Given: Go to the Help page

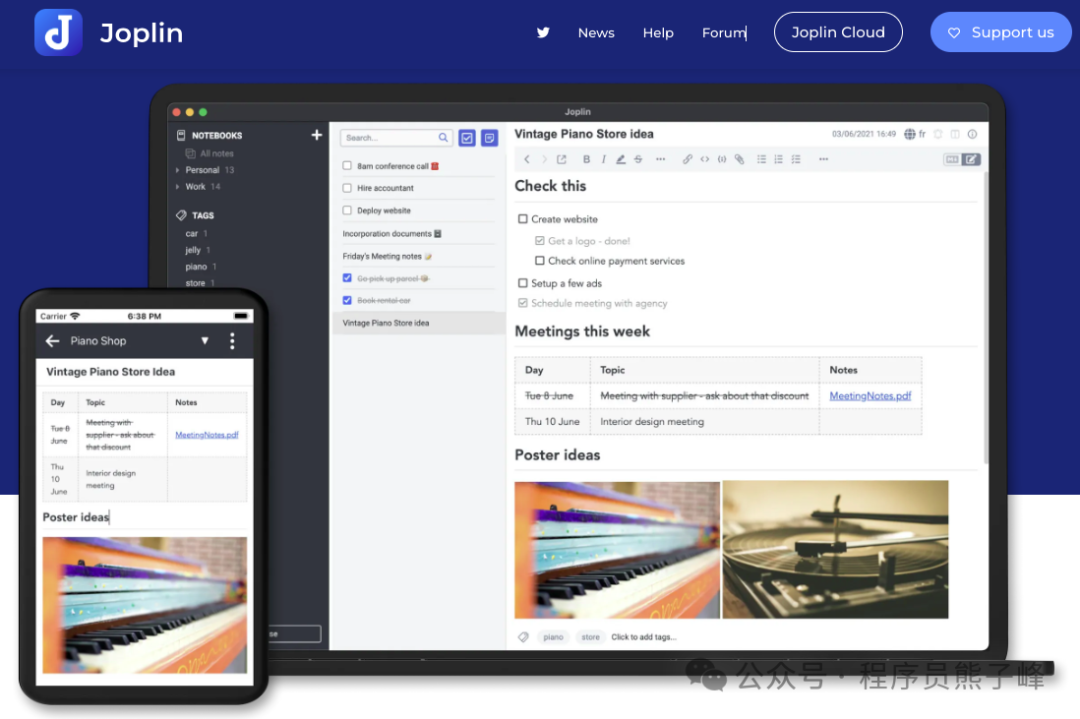Looking at the screenshot, I should click(x=658, y=32).
